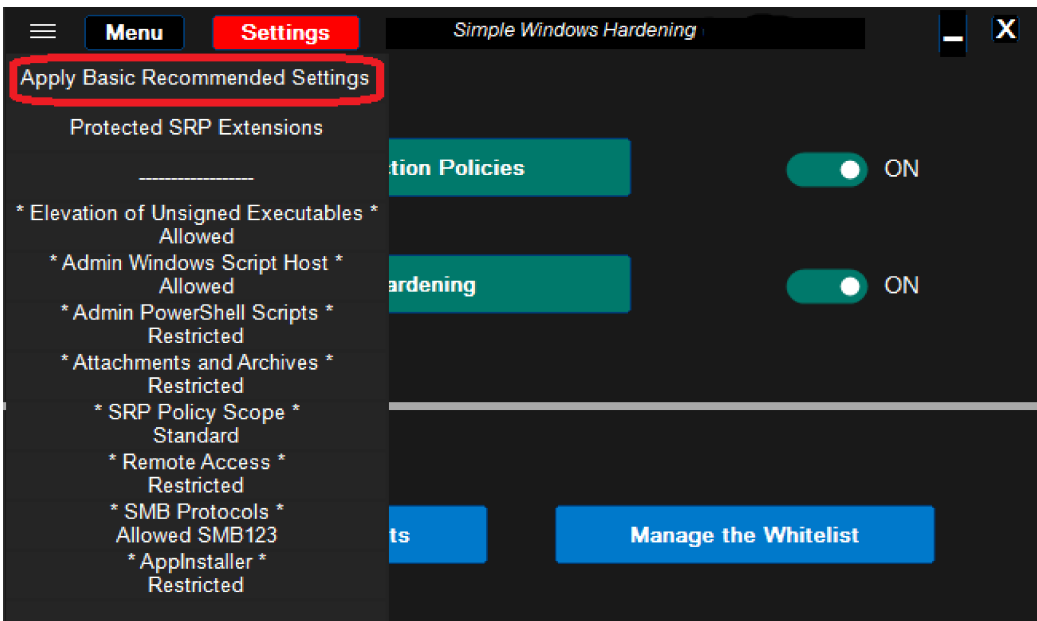The width and height of the screenshot is (1037, 621).
Task: Change Admin Windows Script Host setting
Action: (196, 274)
